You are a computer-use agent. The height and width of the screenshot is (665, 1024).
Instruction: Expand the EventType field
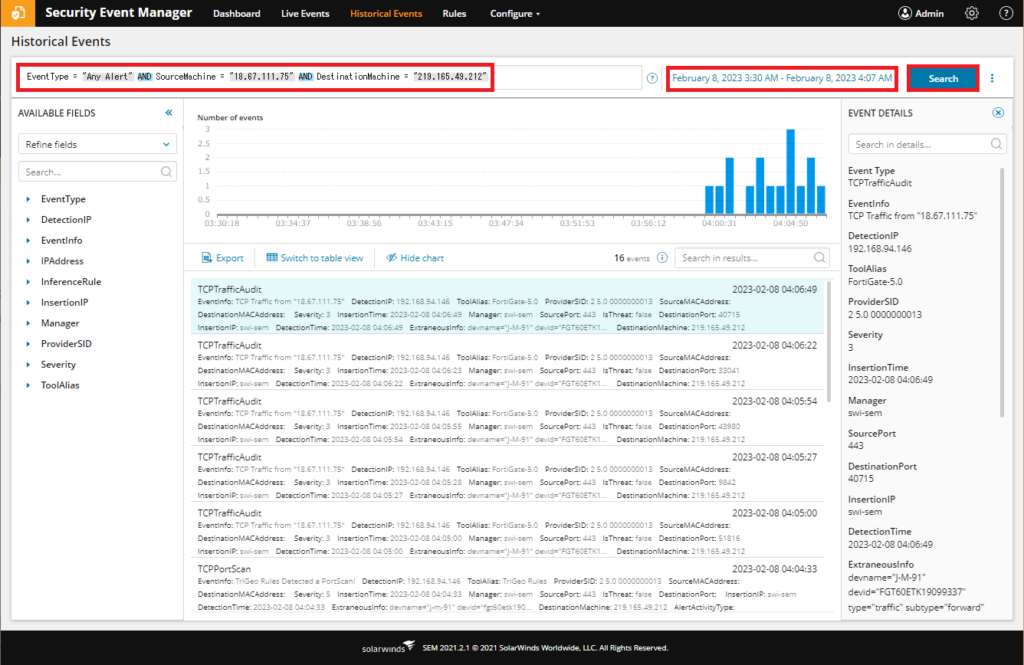pos(28,199)
